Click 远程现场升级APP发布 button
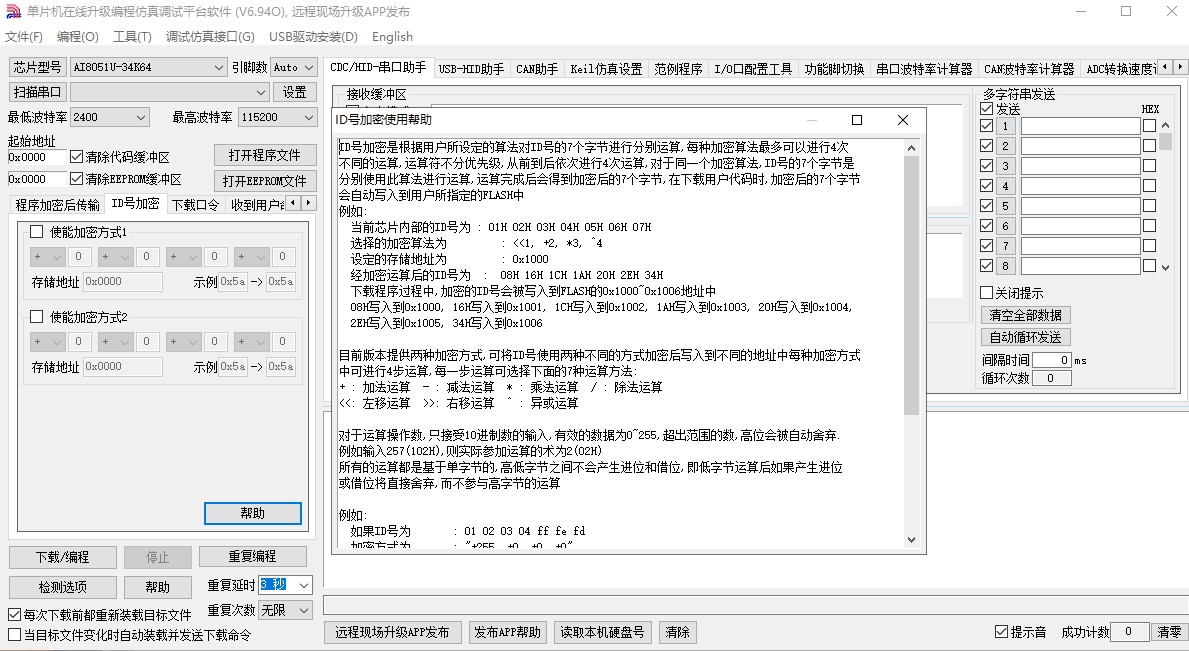 pyautogui.click(x=393, y=632)
